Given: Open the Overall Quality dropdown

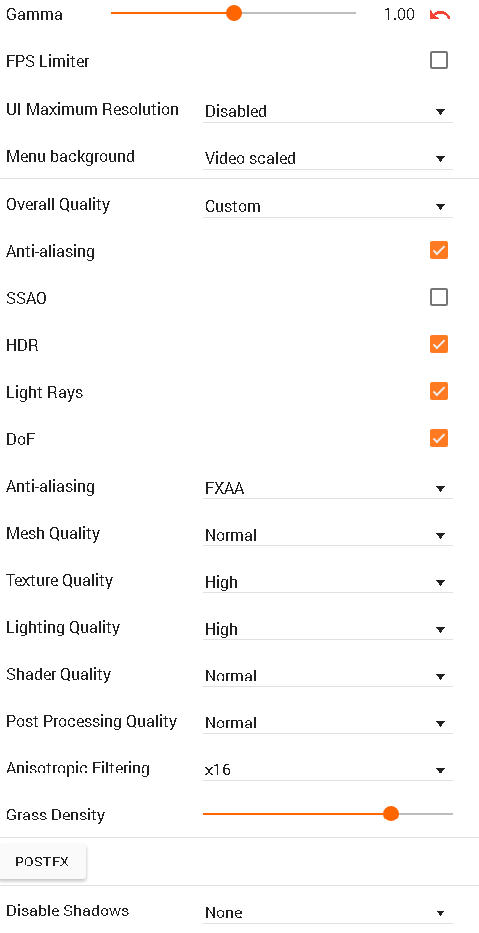Looking at the screenshot, I should [x=328, y=206].
